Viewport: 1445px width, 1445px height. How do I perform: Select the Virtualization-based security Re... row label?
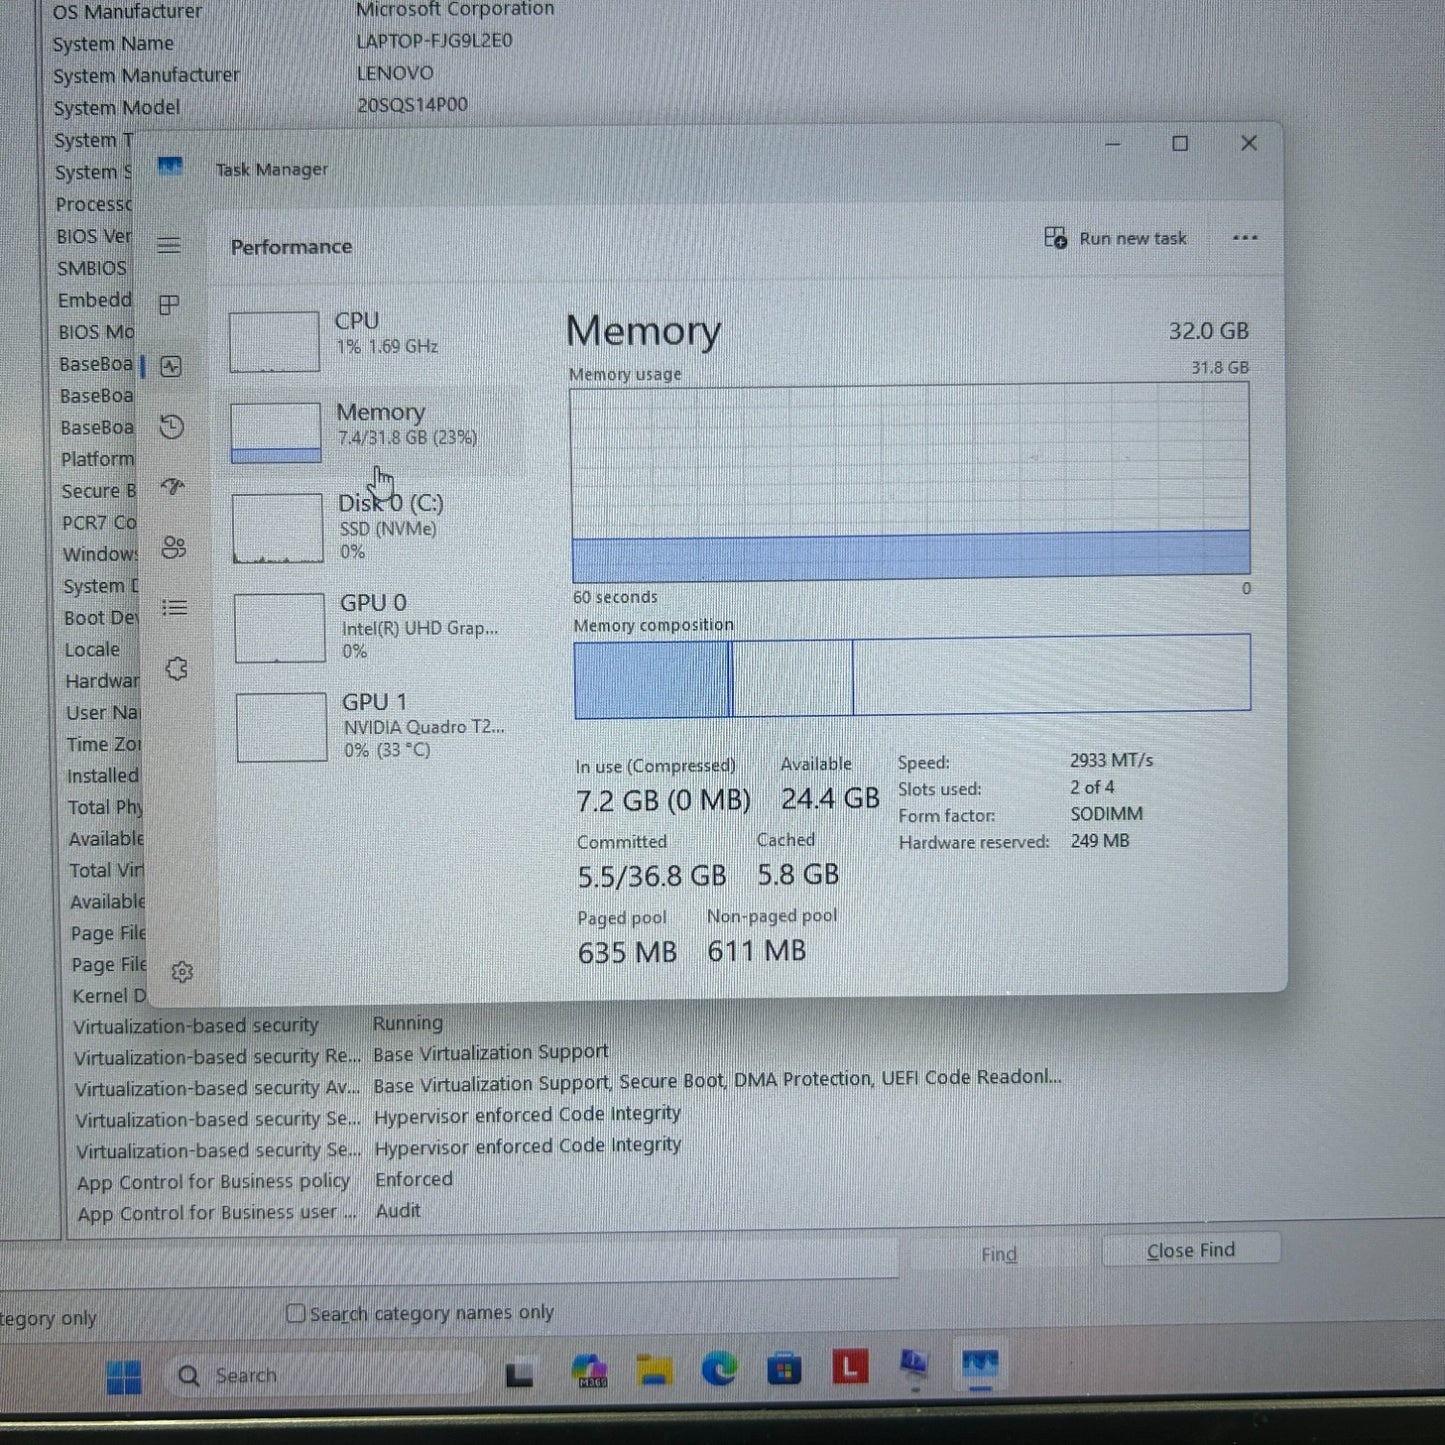click(217, 1057)
